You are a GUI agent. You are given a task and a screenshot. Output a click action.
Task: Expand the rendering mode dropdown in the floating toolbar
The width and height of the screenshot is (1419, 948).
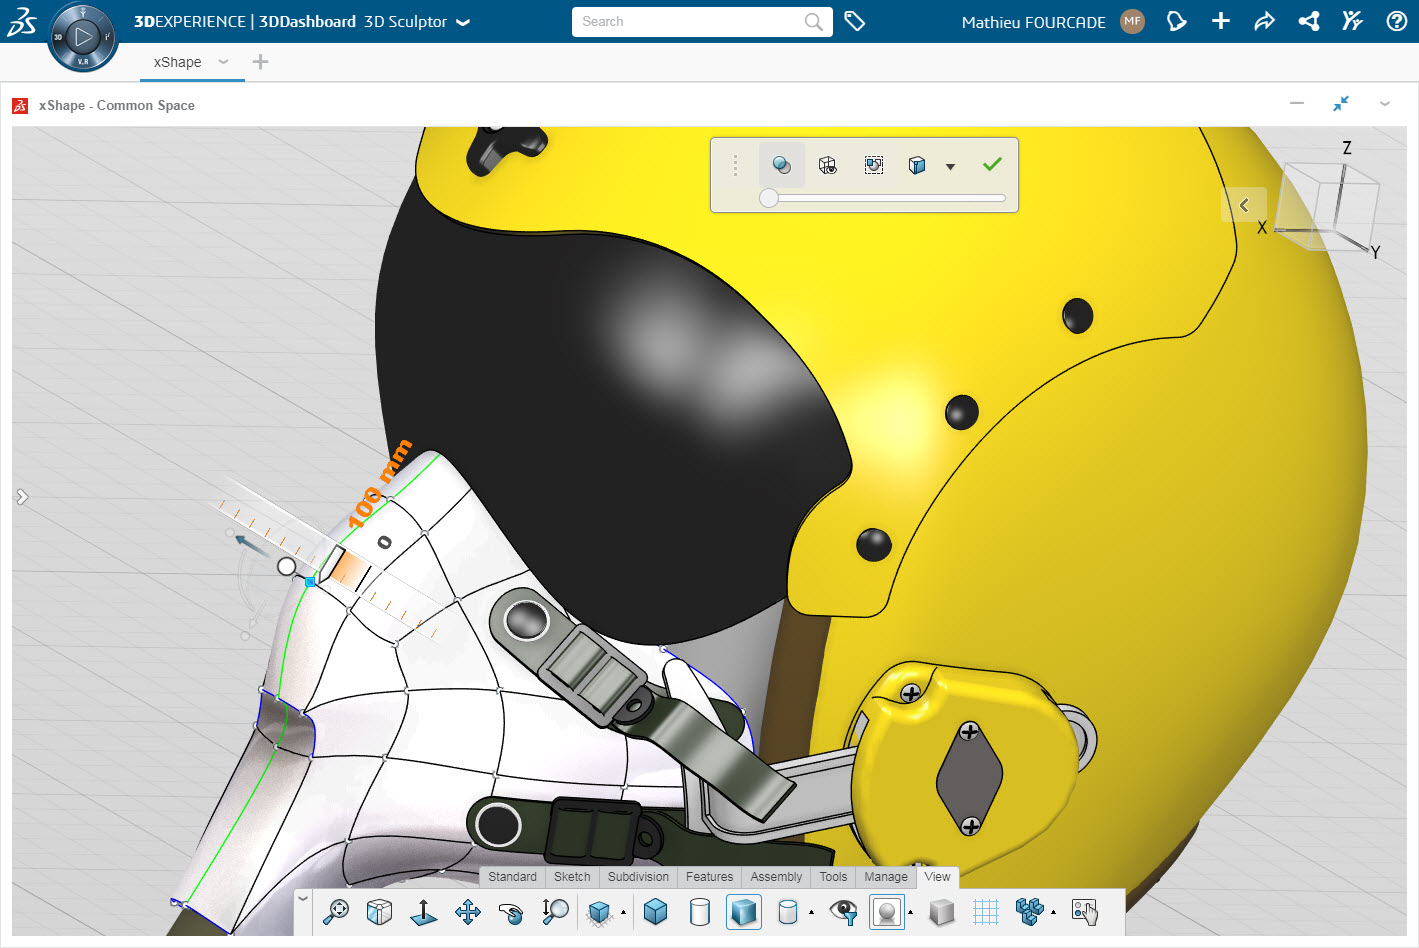point(950,165)
